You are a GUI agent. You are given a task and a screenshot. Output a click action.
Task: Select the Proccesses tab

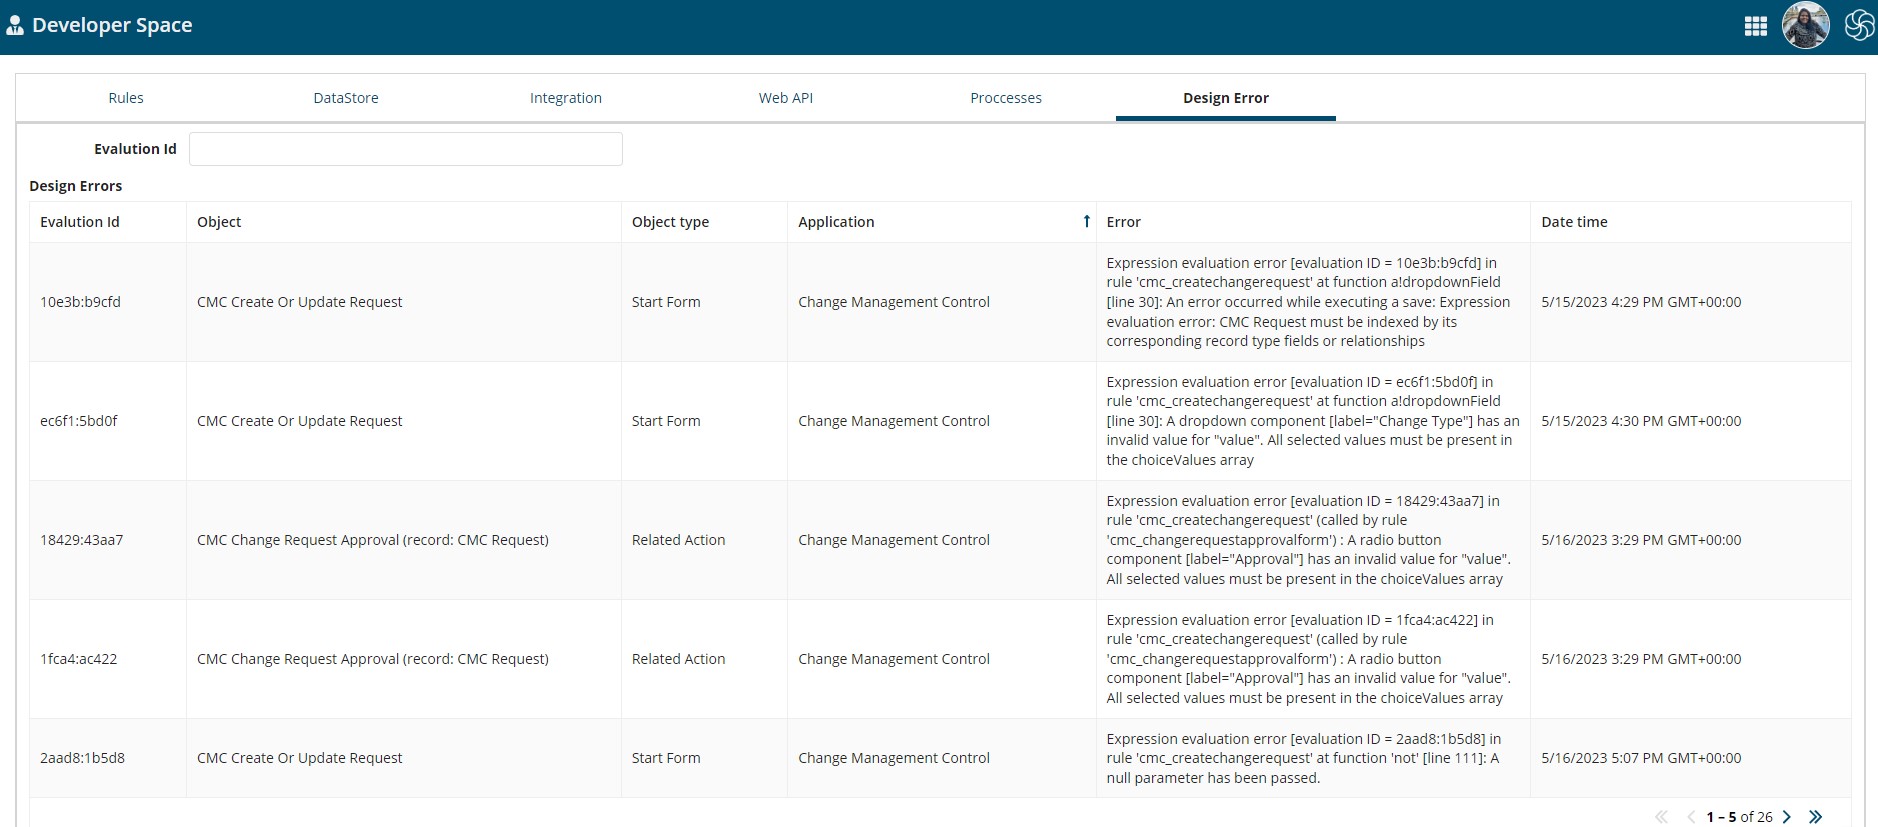point(1006,98)
